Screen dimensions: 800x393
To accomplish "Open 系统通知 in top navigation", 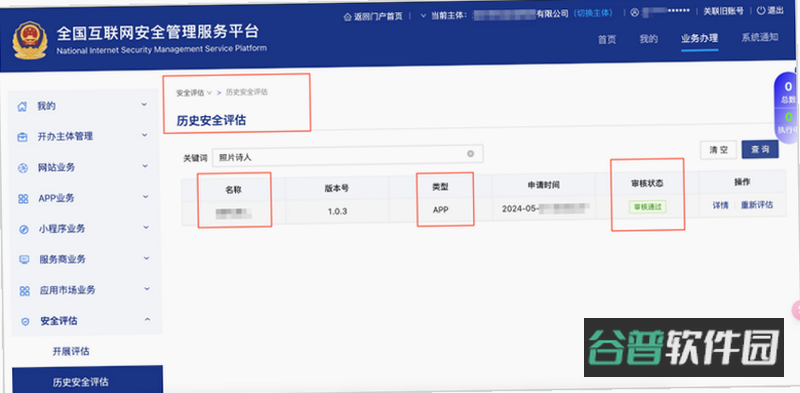I will tap(760, 37).
